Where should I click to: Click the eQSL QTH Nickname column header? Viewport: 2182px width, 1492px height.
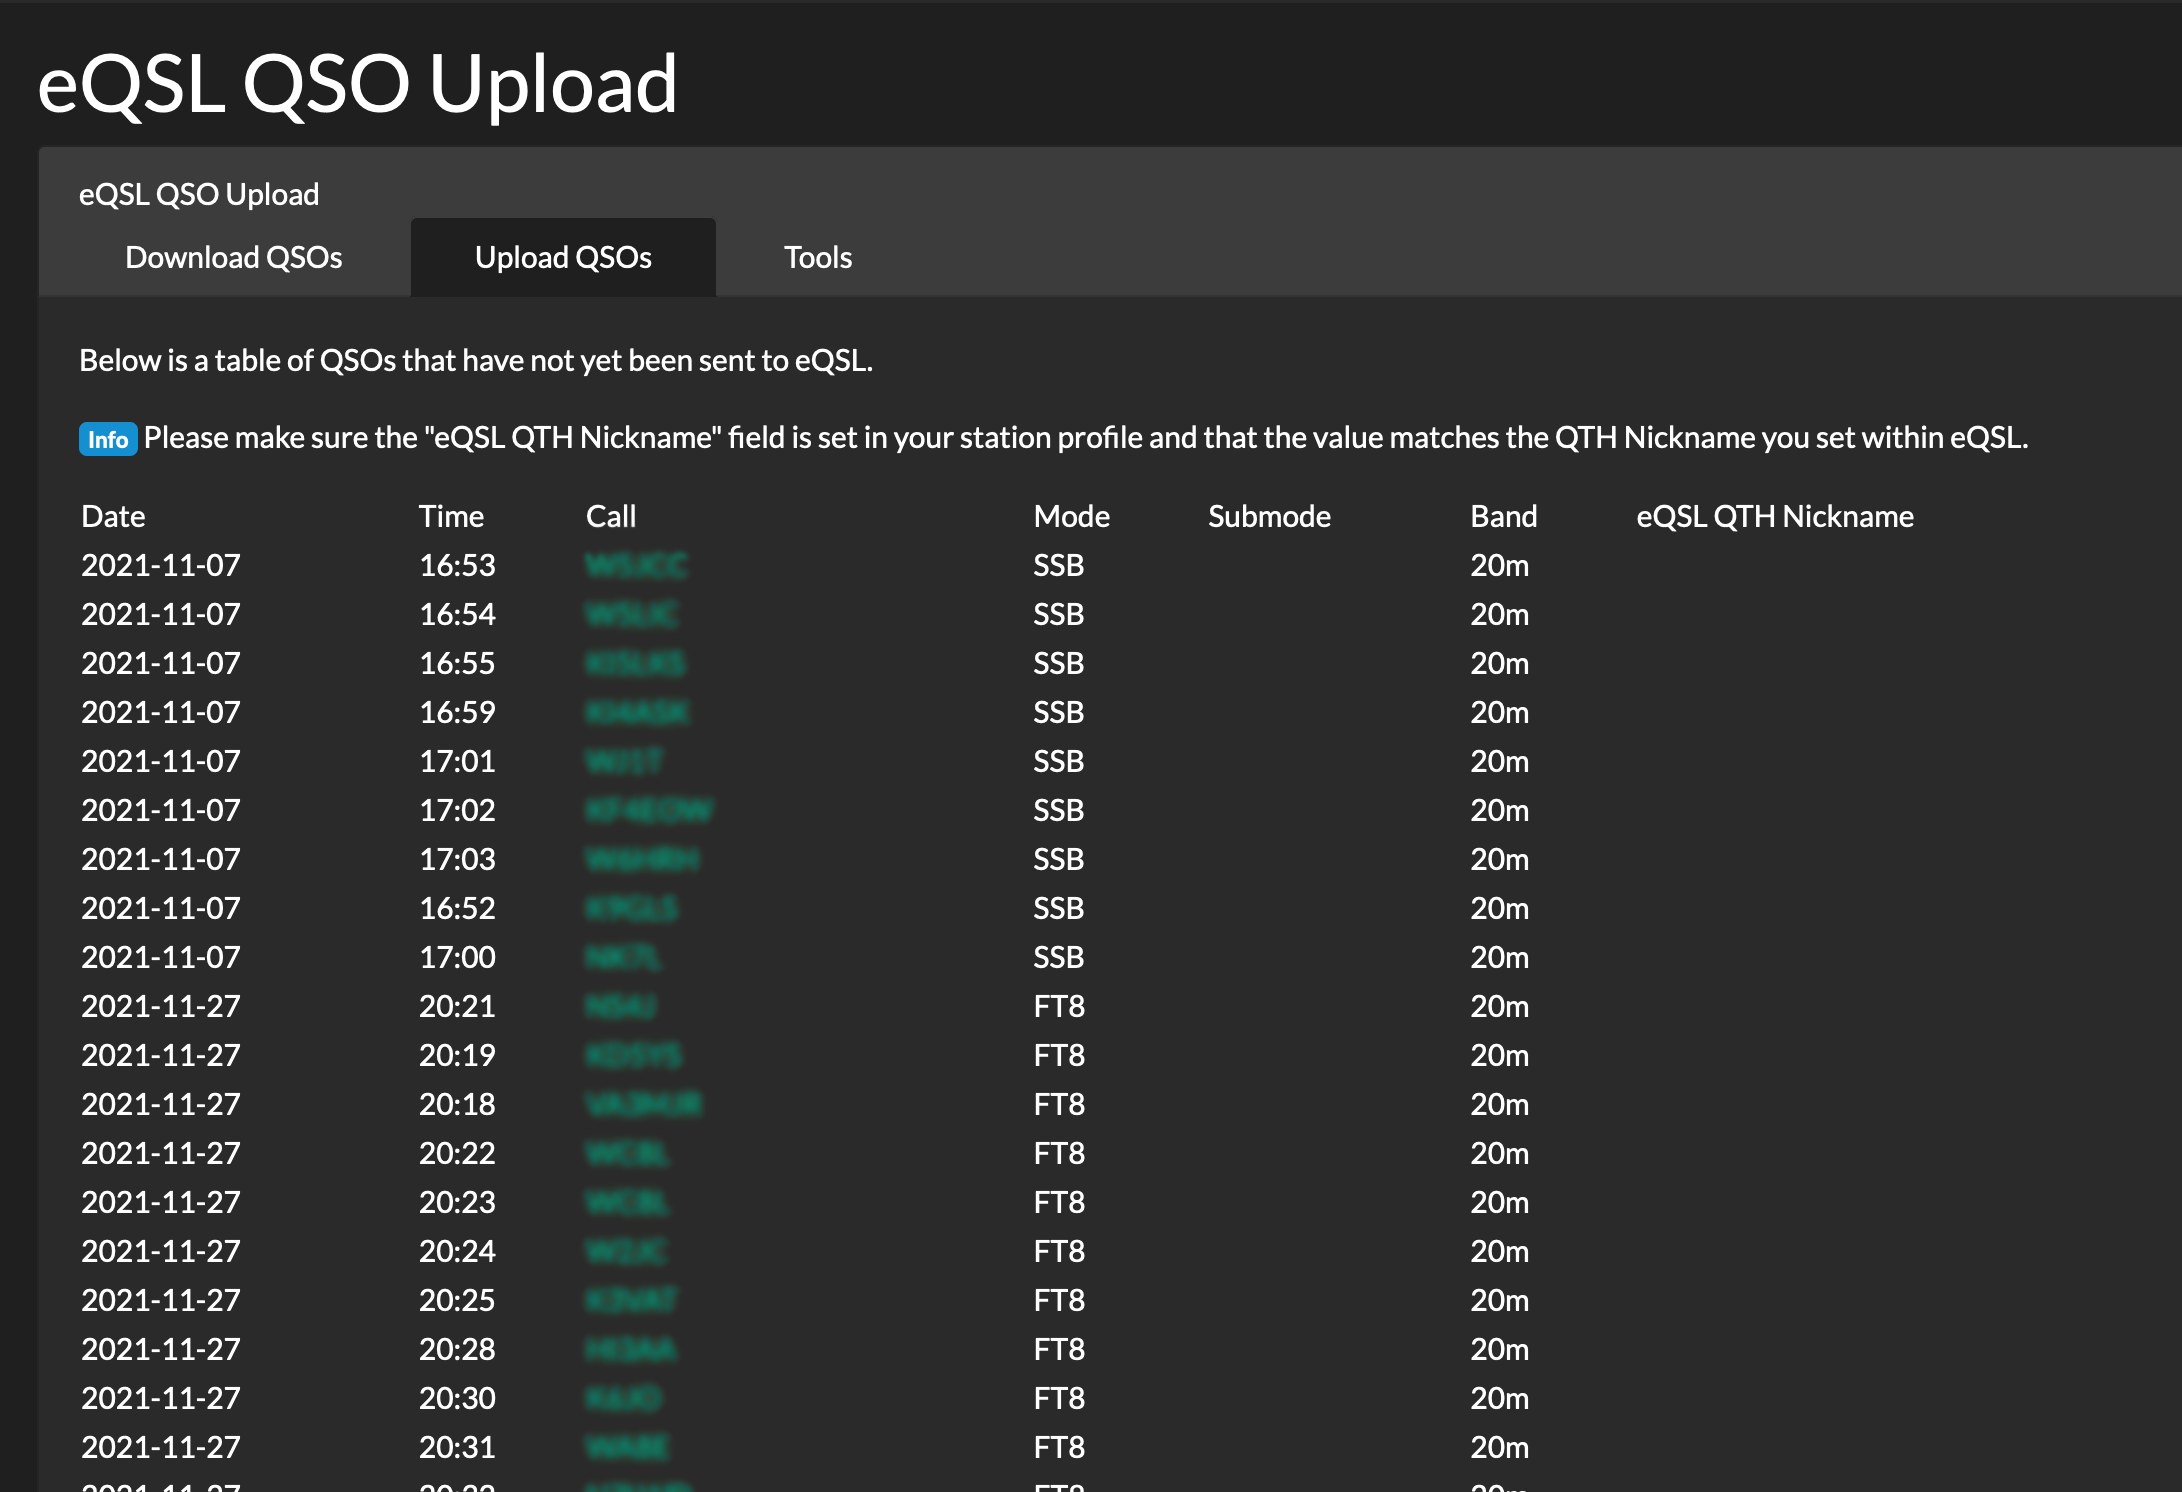click(x=1773, y=515)
